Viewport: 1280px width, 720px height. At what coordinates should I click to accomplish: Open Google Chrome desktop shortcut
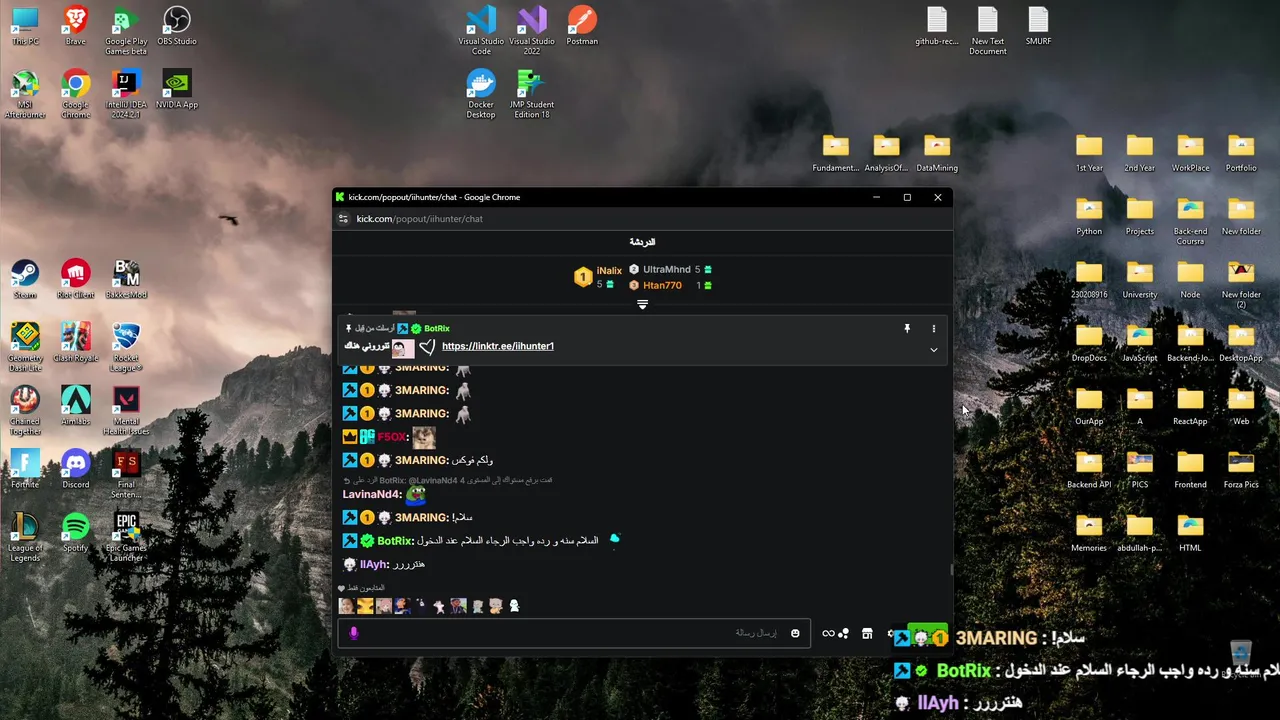point(75,94)
